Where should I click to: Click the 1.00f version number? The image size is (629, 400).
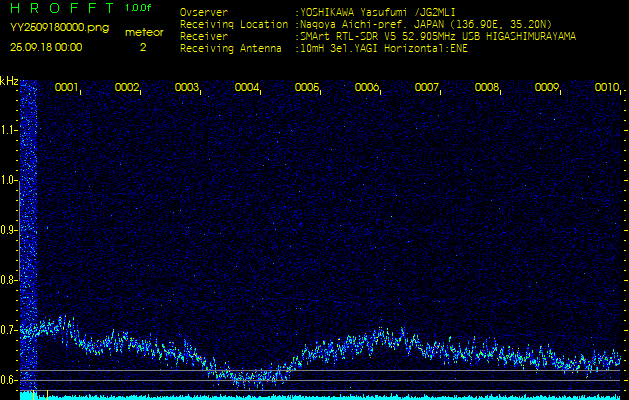coord(139,8)
